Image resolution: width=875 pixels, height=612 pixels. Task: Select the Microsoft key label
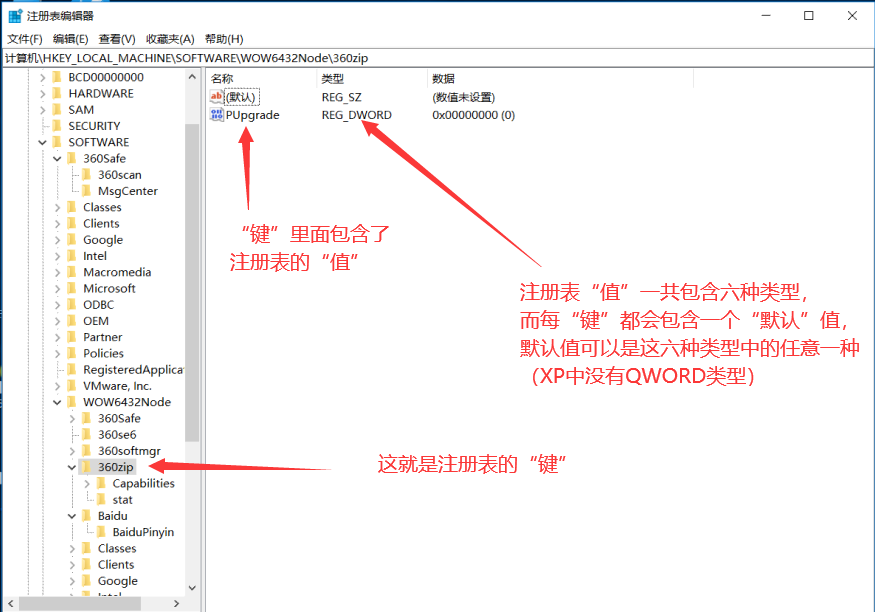pyautogui.click(x=109, y=288)
